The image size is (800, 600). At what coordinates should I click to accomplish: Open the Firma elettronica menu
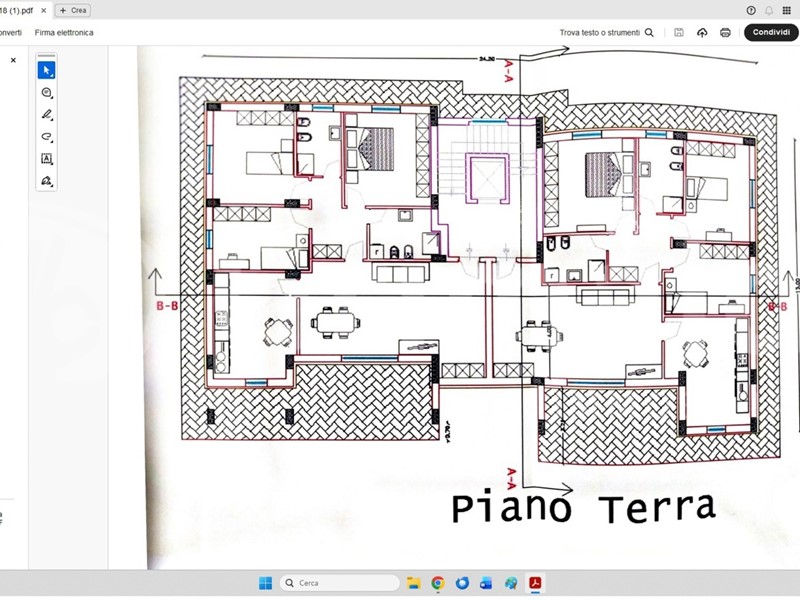click(64, 32)
